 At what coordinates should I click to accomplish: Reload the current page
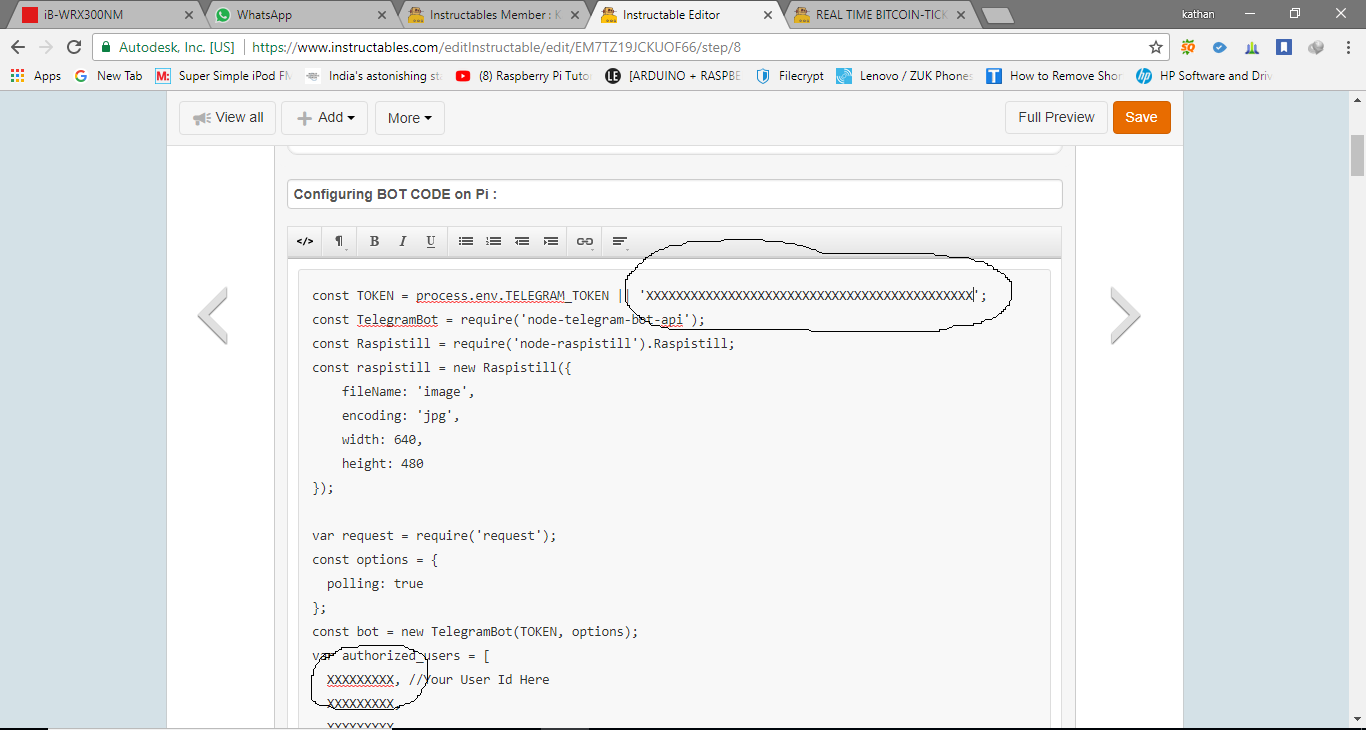[74, 47]
